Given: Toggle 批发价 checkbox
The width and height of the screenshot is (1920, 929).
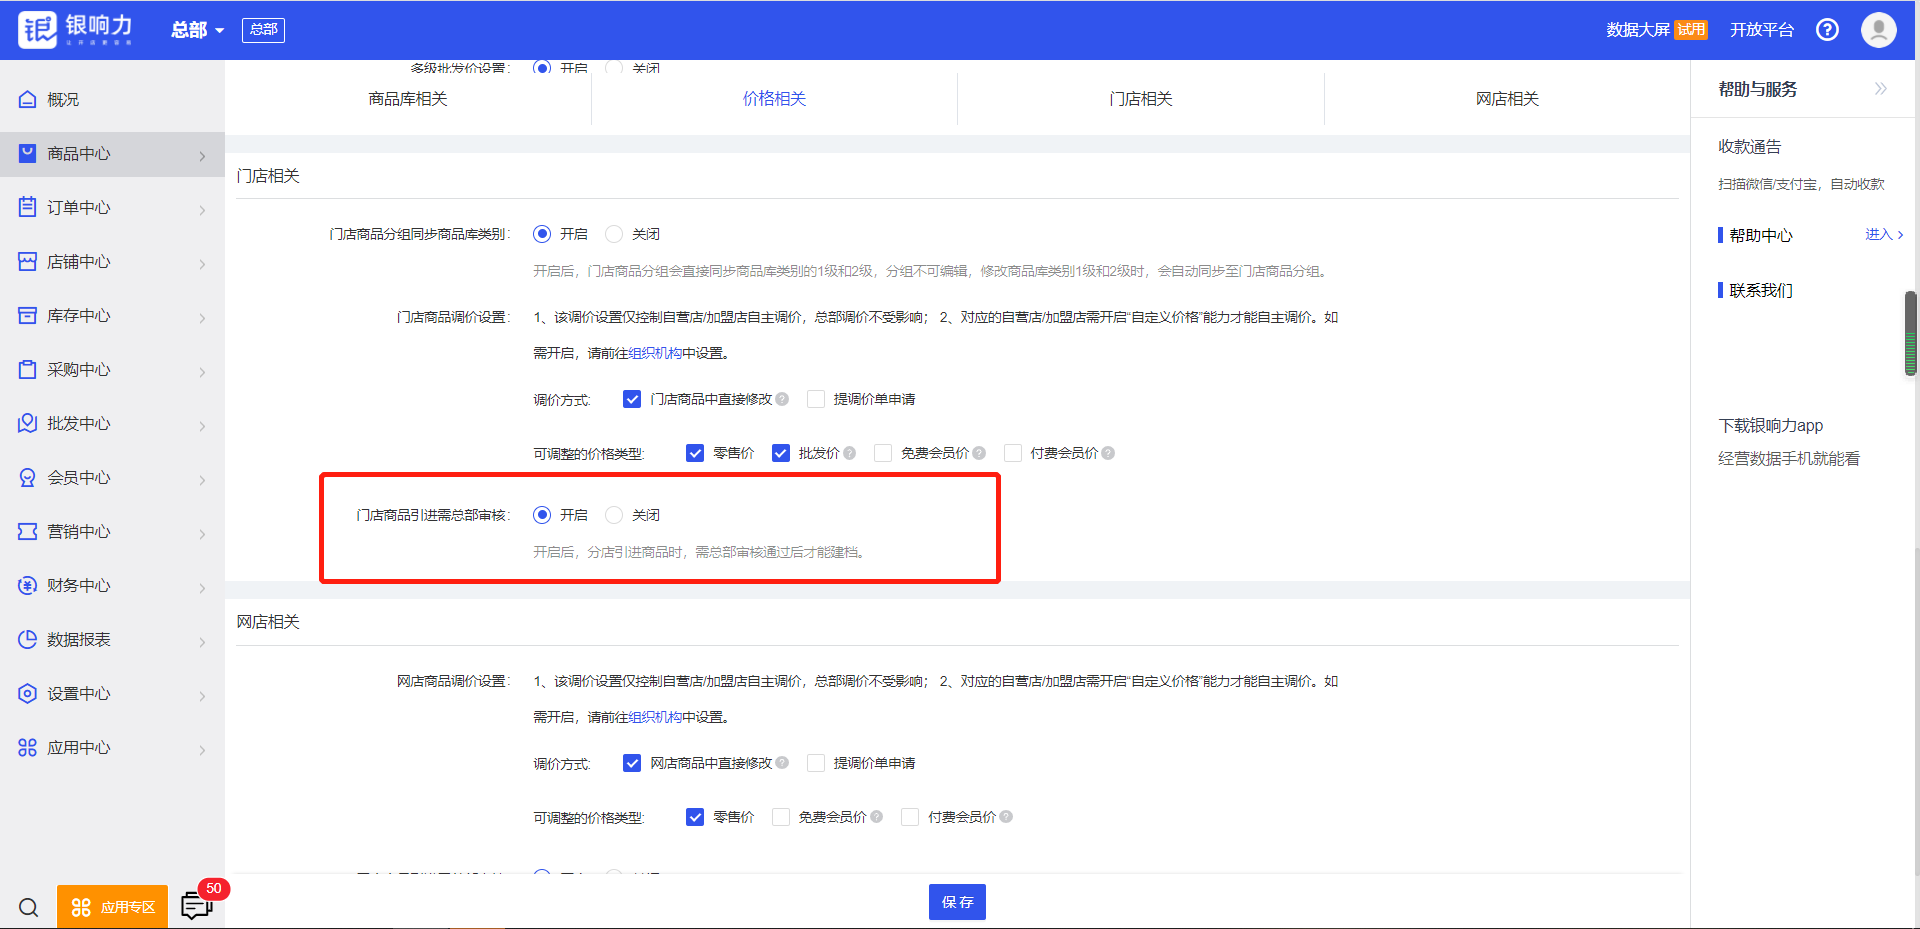Looking at the screenshot, I should coord(781,453).
